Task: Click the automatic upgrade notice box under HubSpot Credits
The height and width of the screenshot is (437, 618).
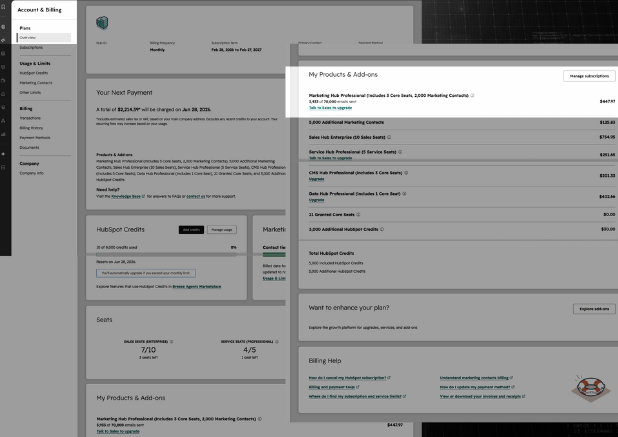Action: tap(146, 273)
